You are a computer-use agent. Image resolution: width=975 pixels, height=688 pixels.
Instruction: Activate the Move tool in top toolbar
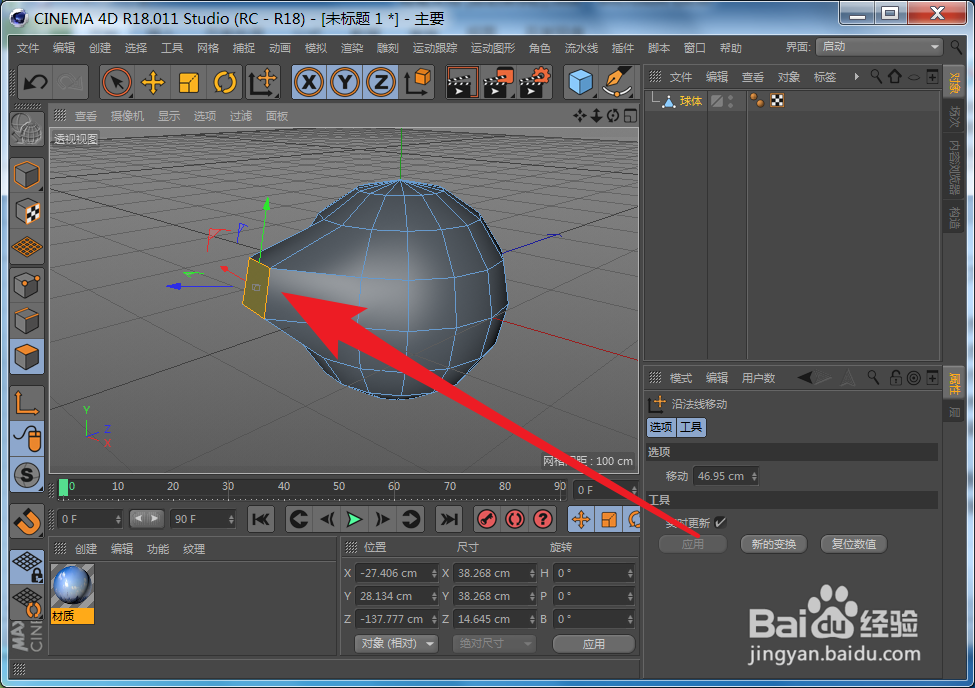pyautogui.click(x=152, y=82)
